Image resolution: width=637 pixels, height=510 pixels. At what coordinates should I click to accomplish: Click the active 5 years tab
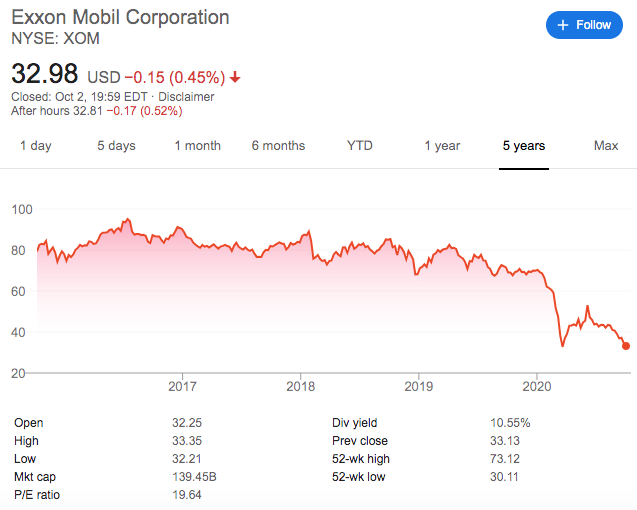[524, 145]
